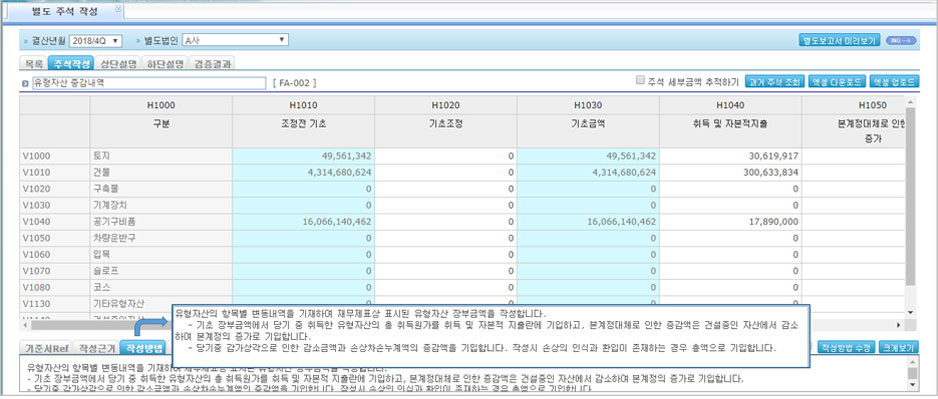This screenshot has height=399, width=938.
Task: Click the table scrollbar up arrow
Action: click(910, 101)
